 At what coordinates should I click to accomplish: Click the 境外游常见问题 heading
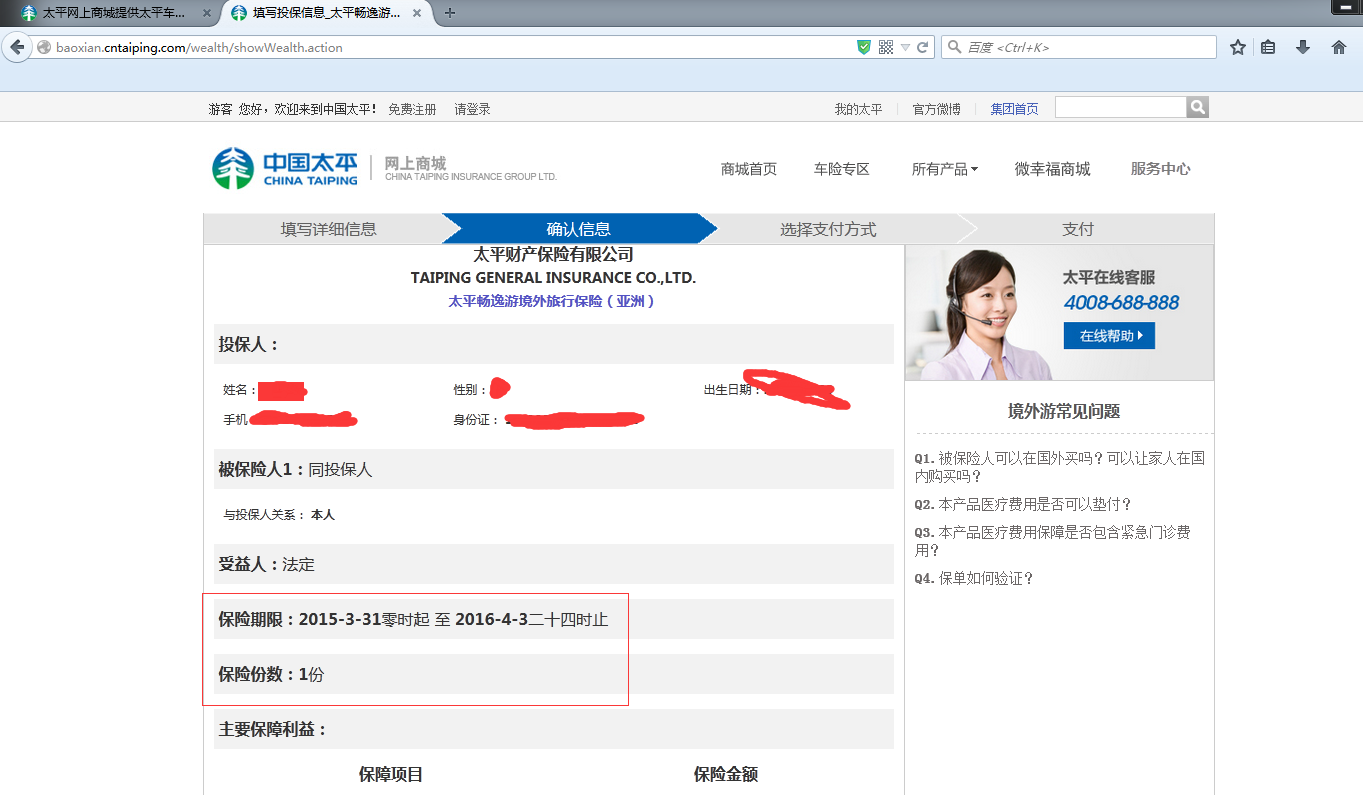[1064, 411]
